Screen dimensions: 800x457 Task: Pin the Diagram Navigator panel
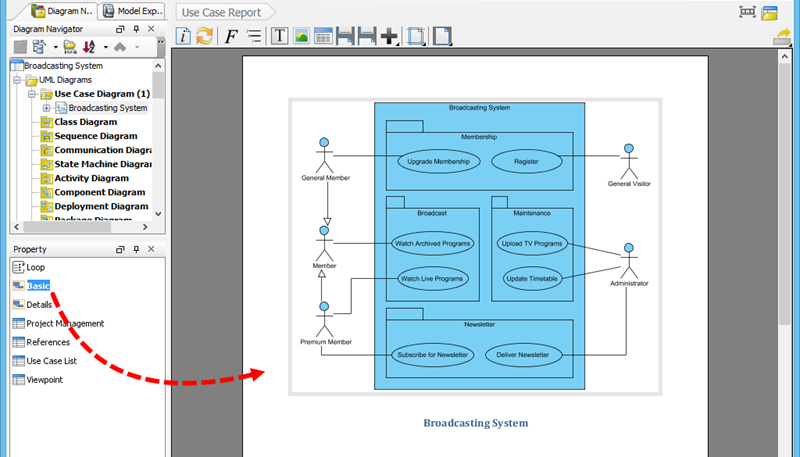[136, 29]
